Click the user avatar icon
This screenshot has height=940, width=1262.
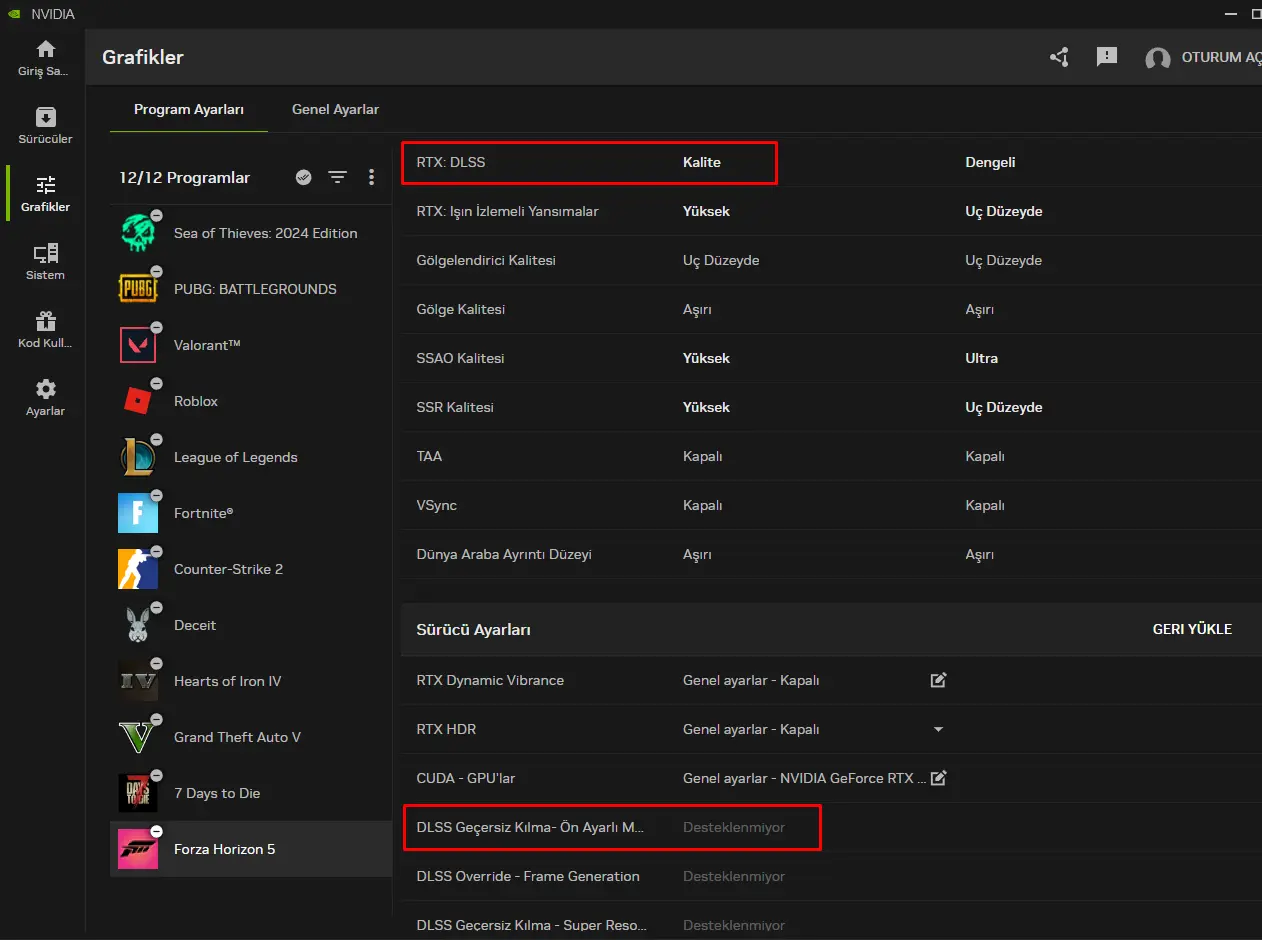[1158, 58]
